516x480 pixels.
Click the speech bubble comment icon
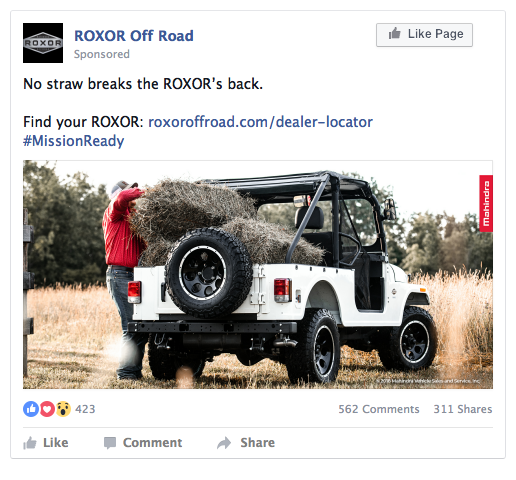coord(110,443)
